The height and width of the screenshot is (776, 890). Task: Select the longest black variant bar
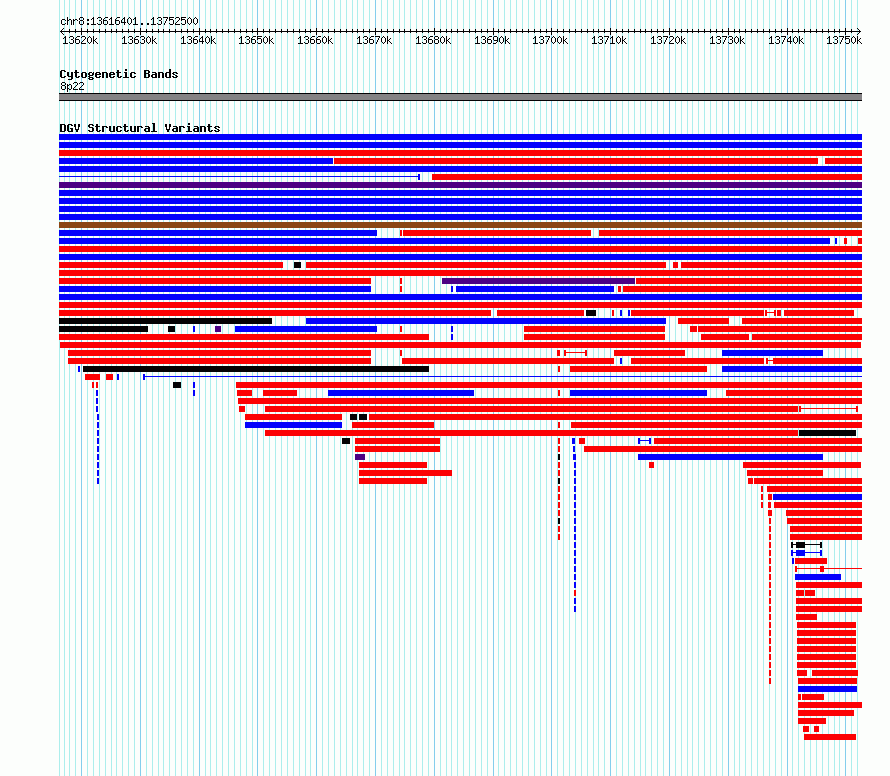coord(256,369)
